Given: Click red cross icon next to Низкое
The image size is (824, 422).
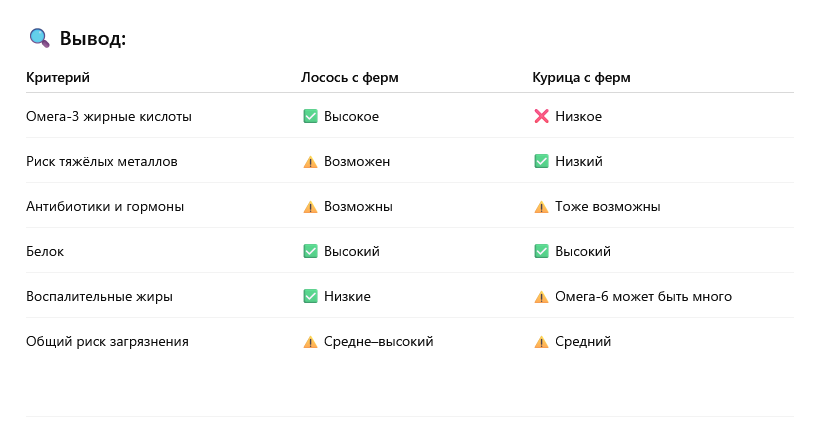Looking at the screenshot, I should tap(541, 116).
